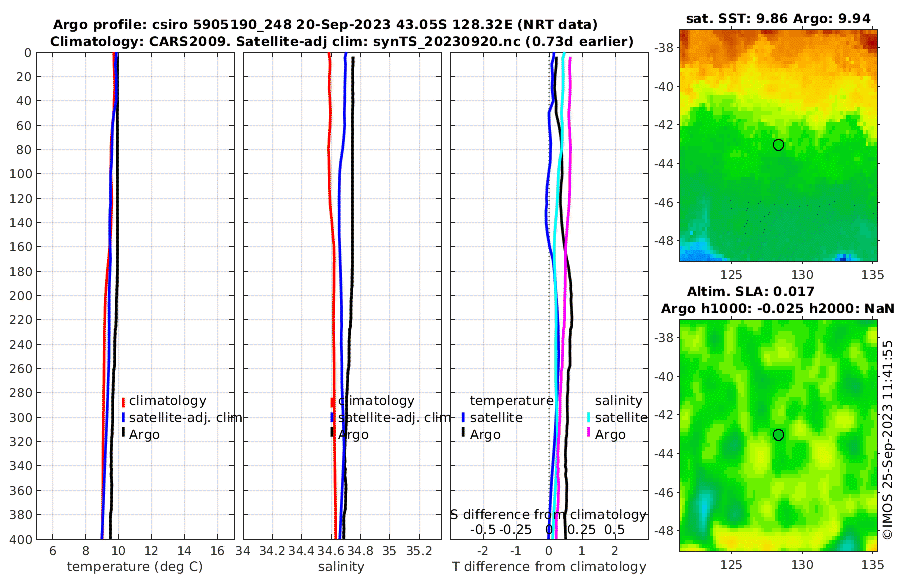Click cyan salinity satellite legend marker
The height and width of the screenshot is (580, 900).
589,417
